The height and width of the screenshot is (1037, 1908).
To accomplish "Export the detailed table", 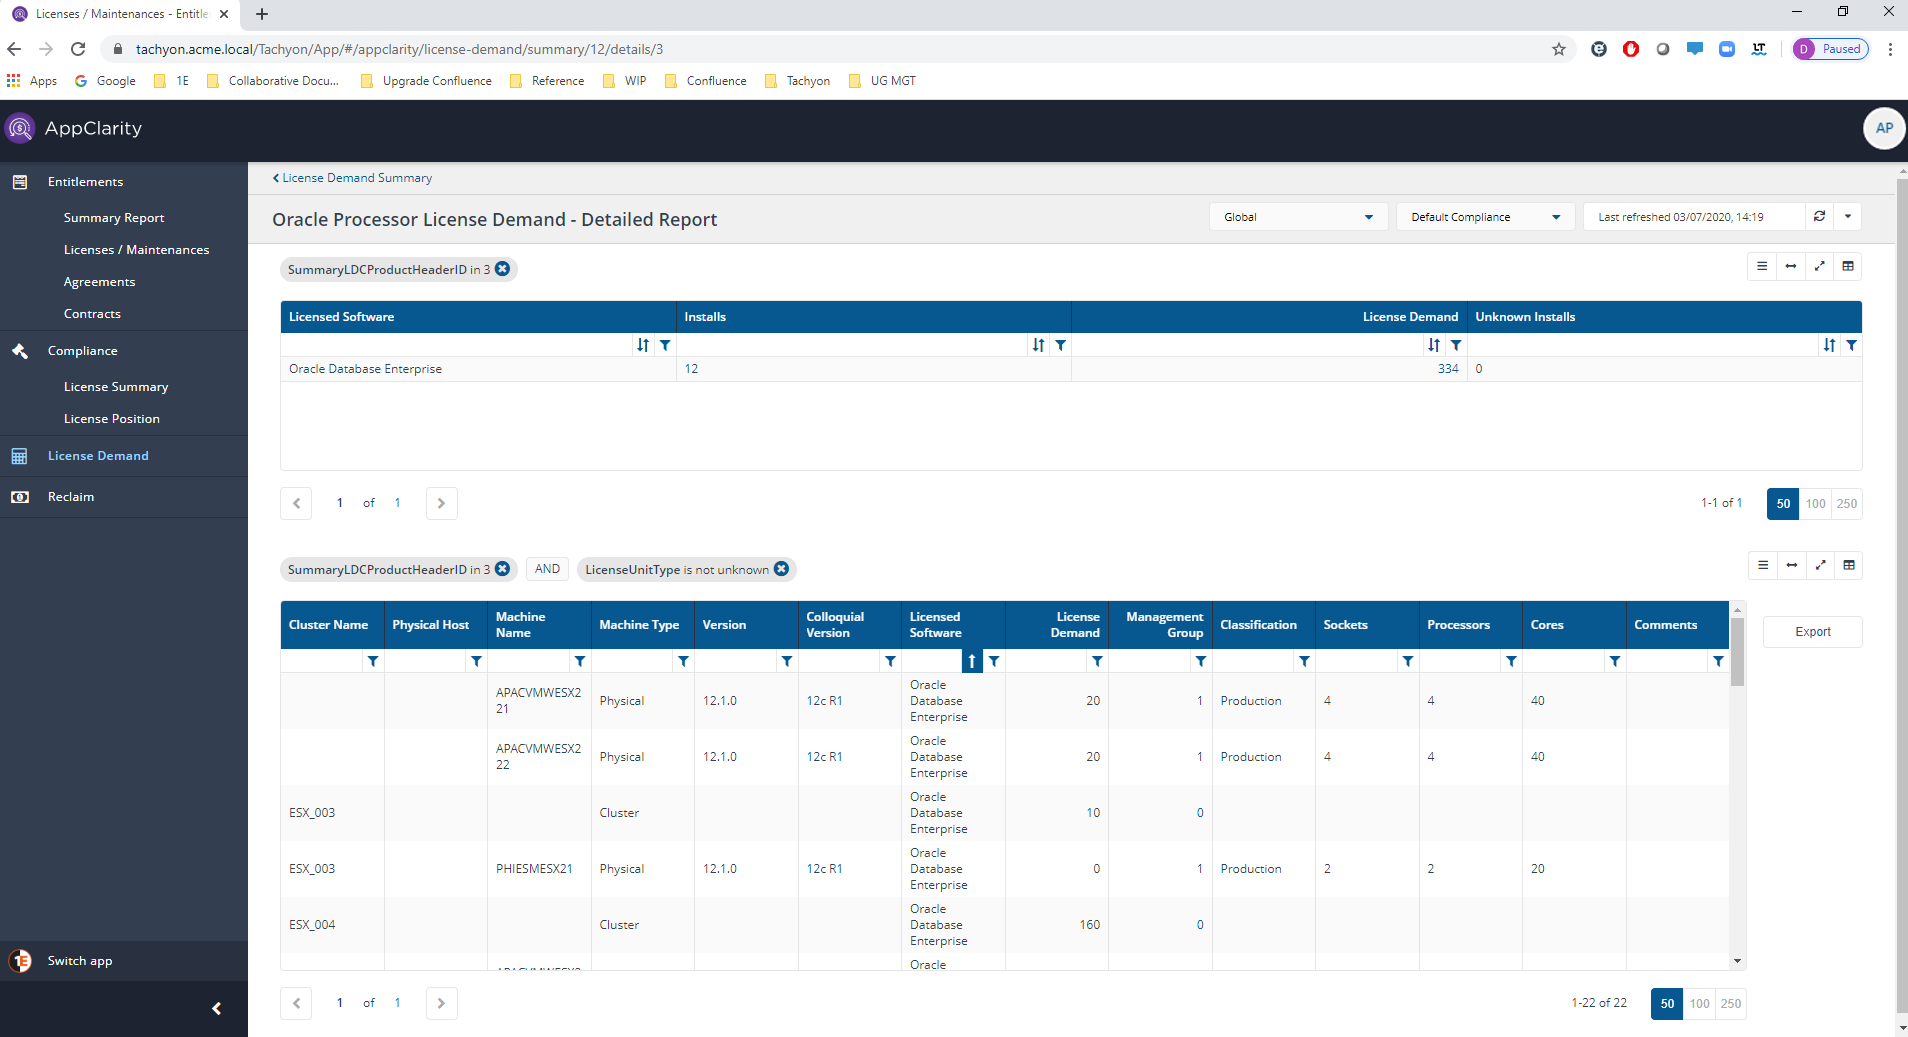I will 1812,632.
